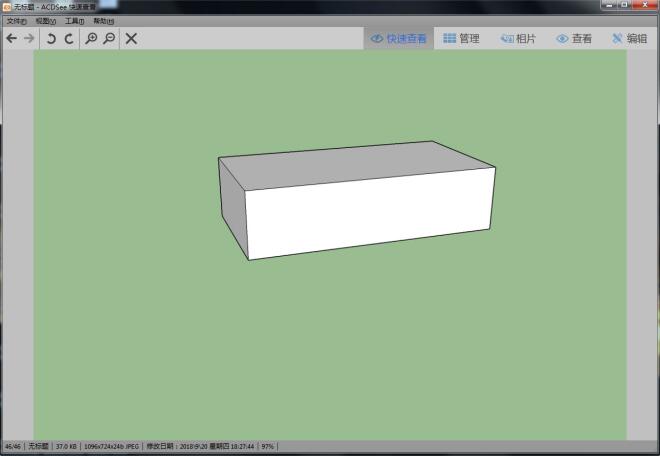660x456 pixels.
Task: Switch to the 相片 (Photos) mode tab
Action: tap(517, 39)
